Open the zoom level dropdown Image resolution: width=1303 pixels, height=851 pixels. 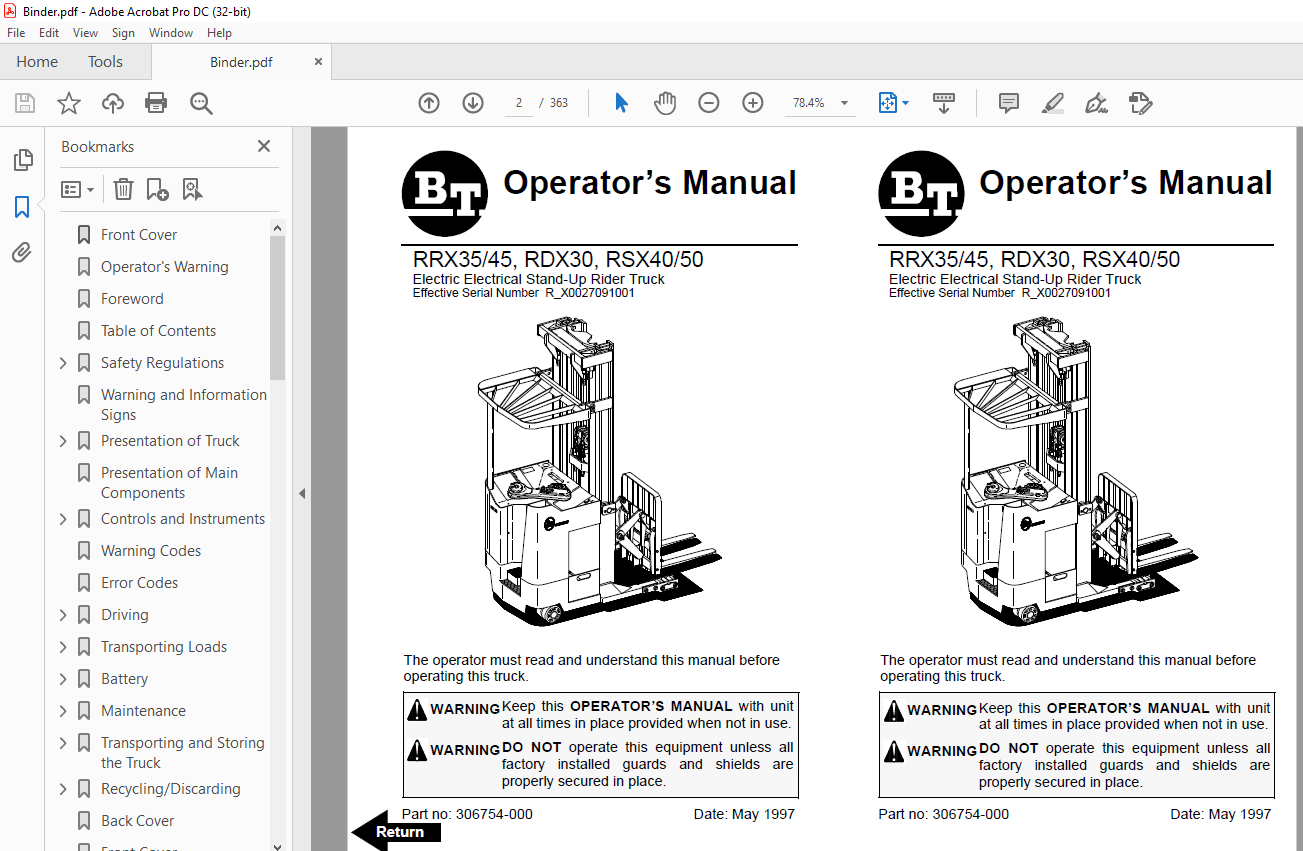[844, 103]
